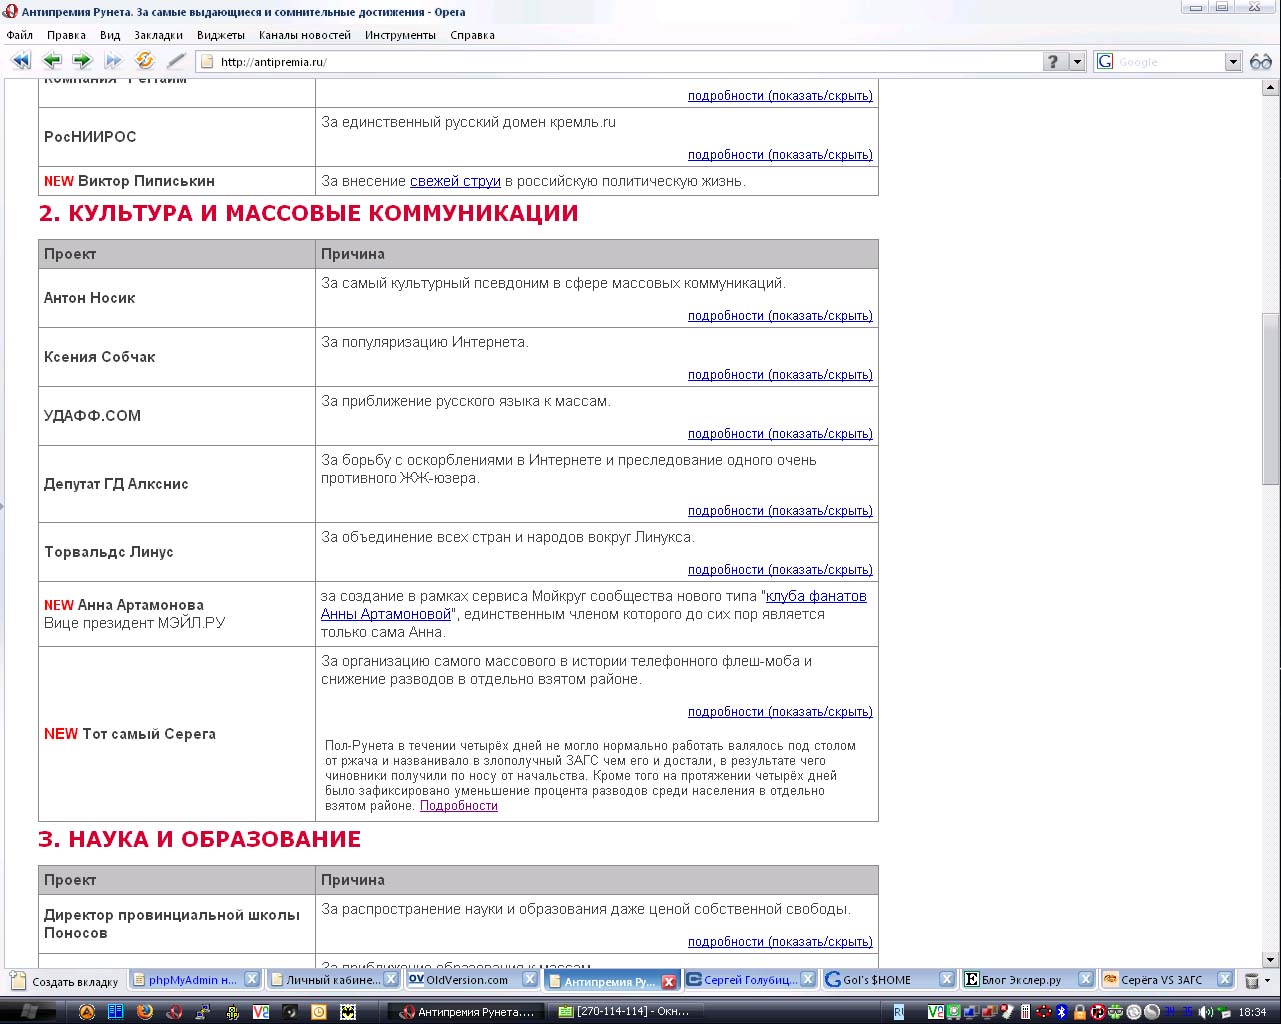Open the Каналы новостей menu
1281x1024 pixels.
pos(305,35)
